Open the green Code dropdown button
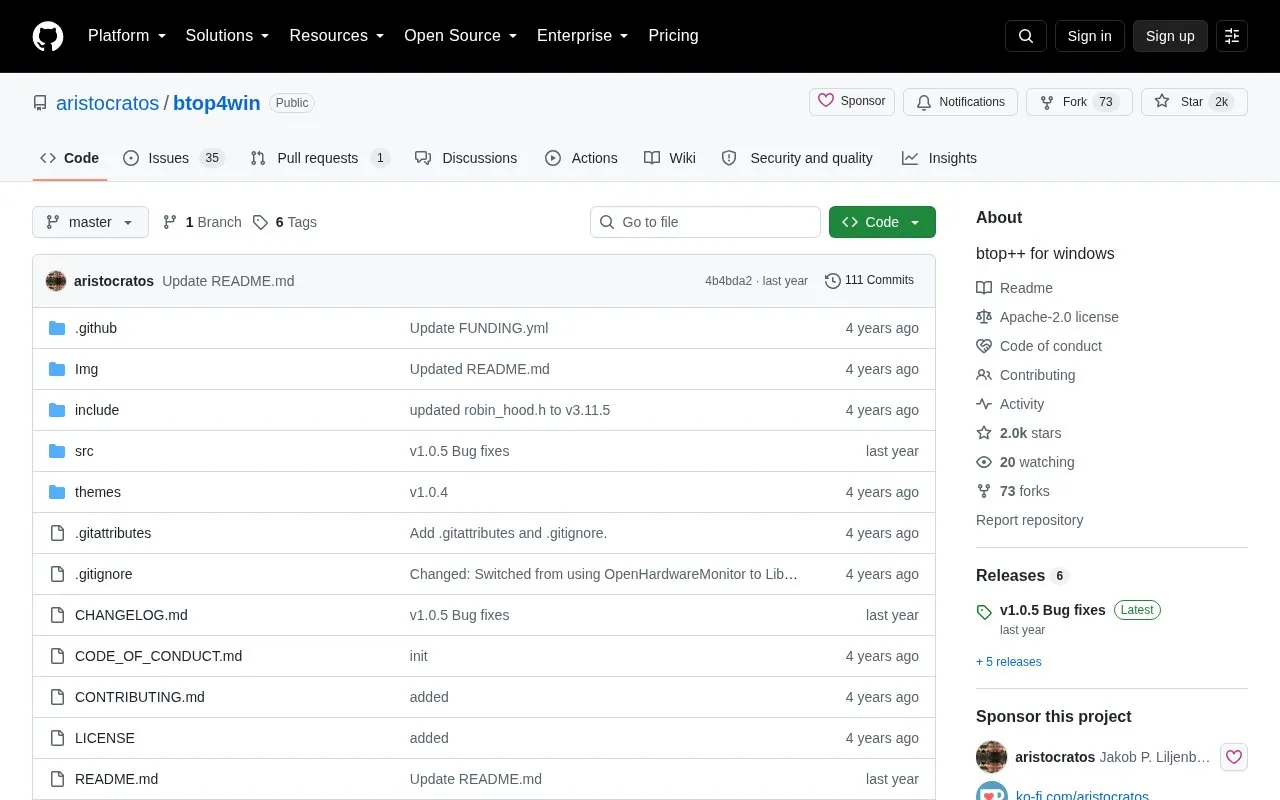The height and width of the screenshot is (800, 1280). pyautogui.click(x=882, y=222)
